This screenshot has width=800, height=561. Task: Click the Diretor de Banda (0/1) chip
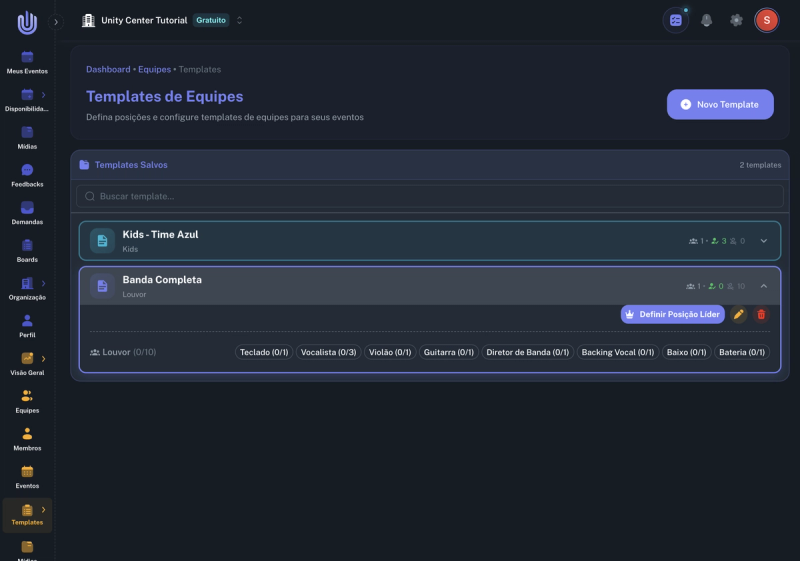point(528,352)
